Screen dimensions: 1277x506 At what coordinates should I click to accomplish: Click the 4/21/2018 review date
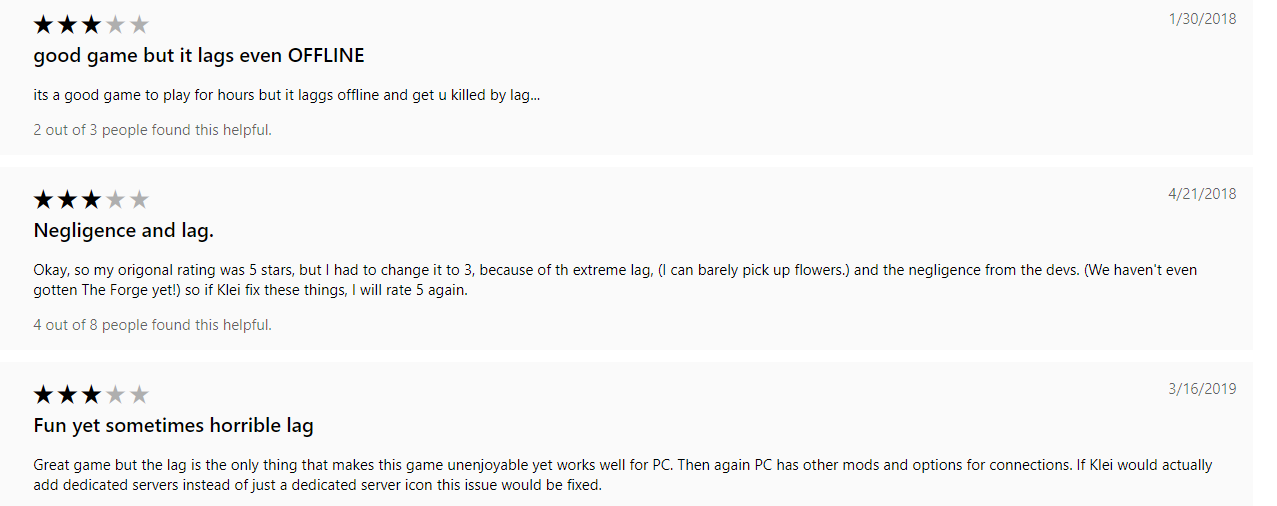pos(1202,194)
